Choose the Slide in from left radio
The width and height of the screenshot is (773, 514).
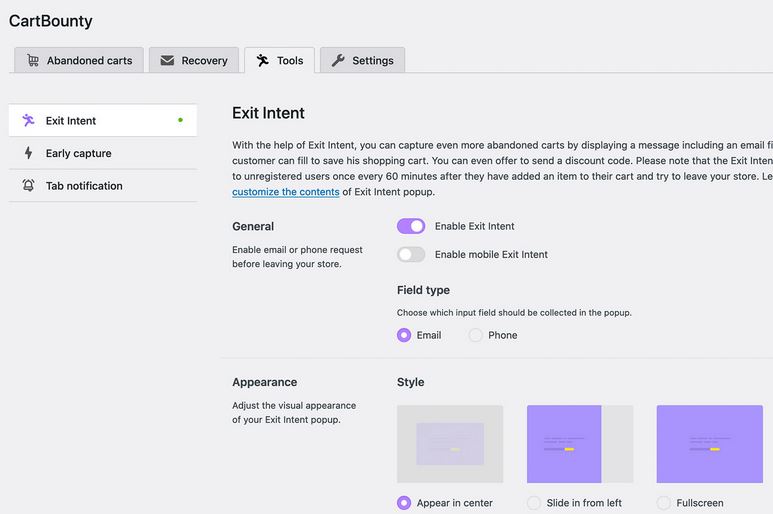tap(533, 503)
